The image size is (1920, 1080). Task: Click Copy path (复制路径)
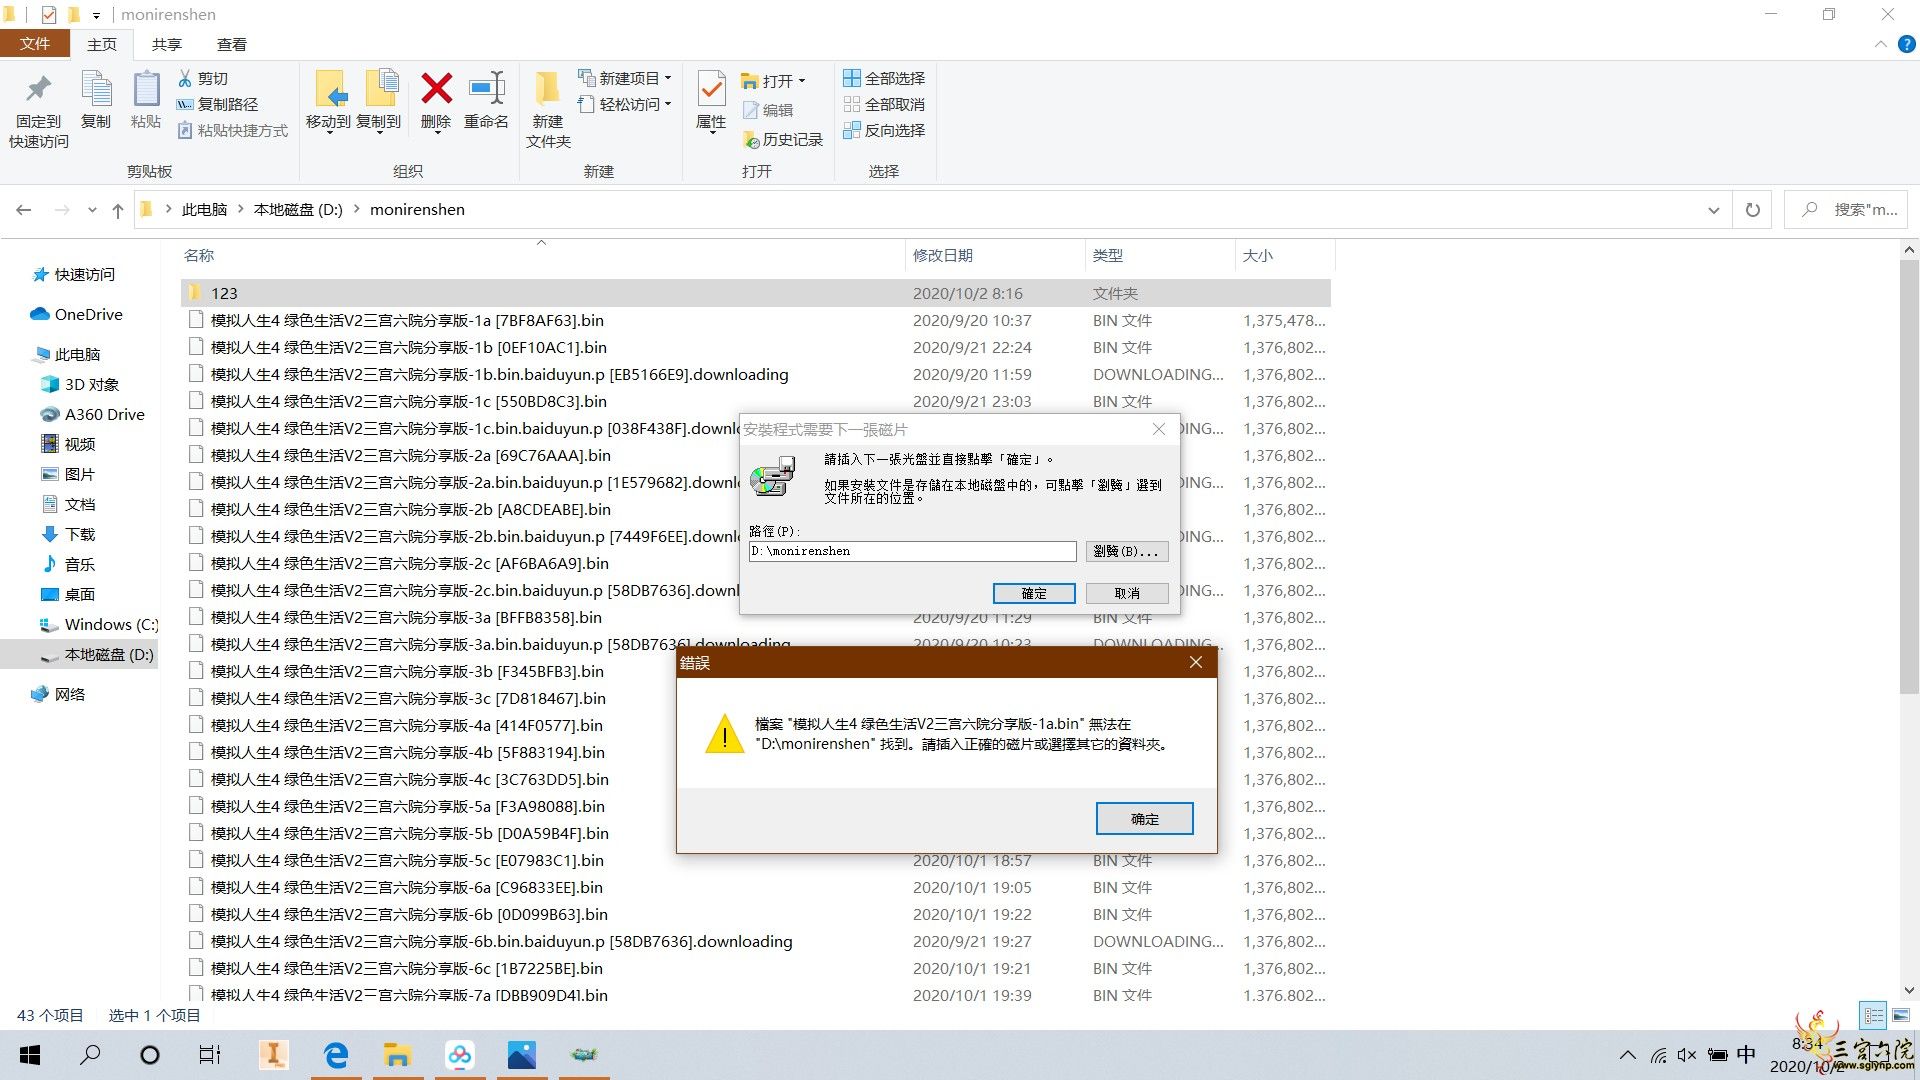pyautogui.click(x=217, y=104)
